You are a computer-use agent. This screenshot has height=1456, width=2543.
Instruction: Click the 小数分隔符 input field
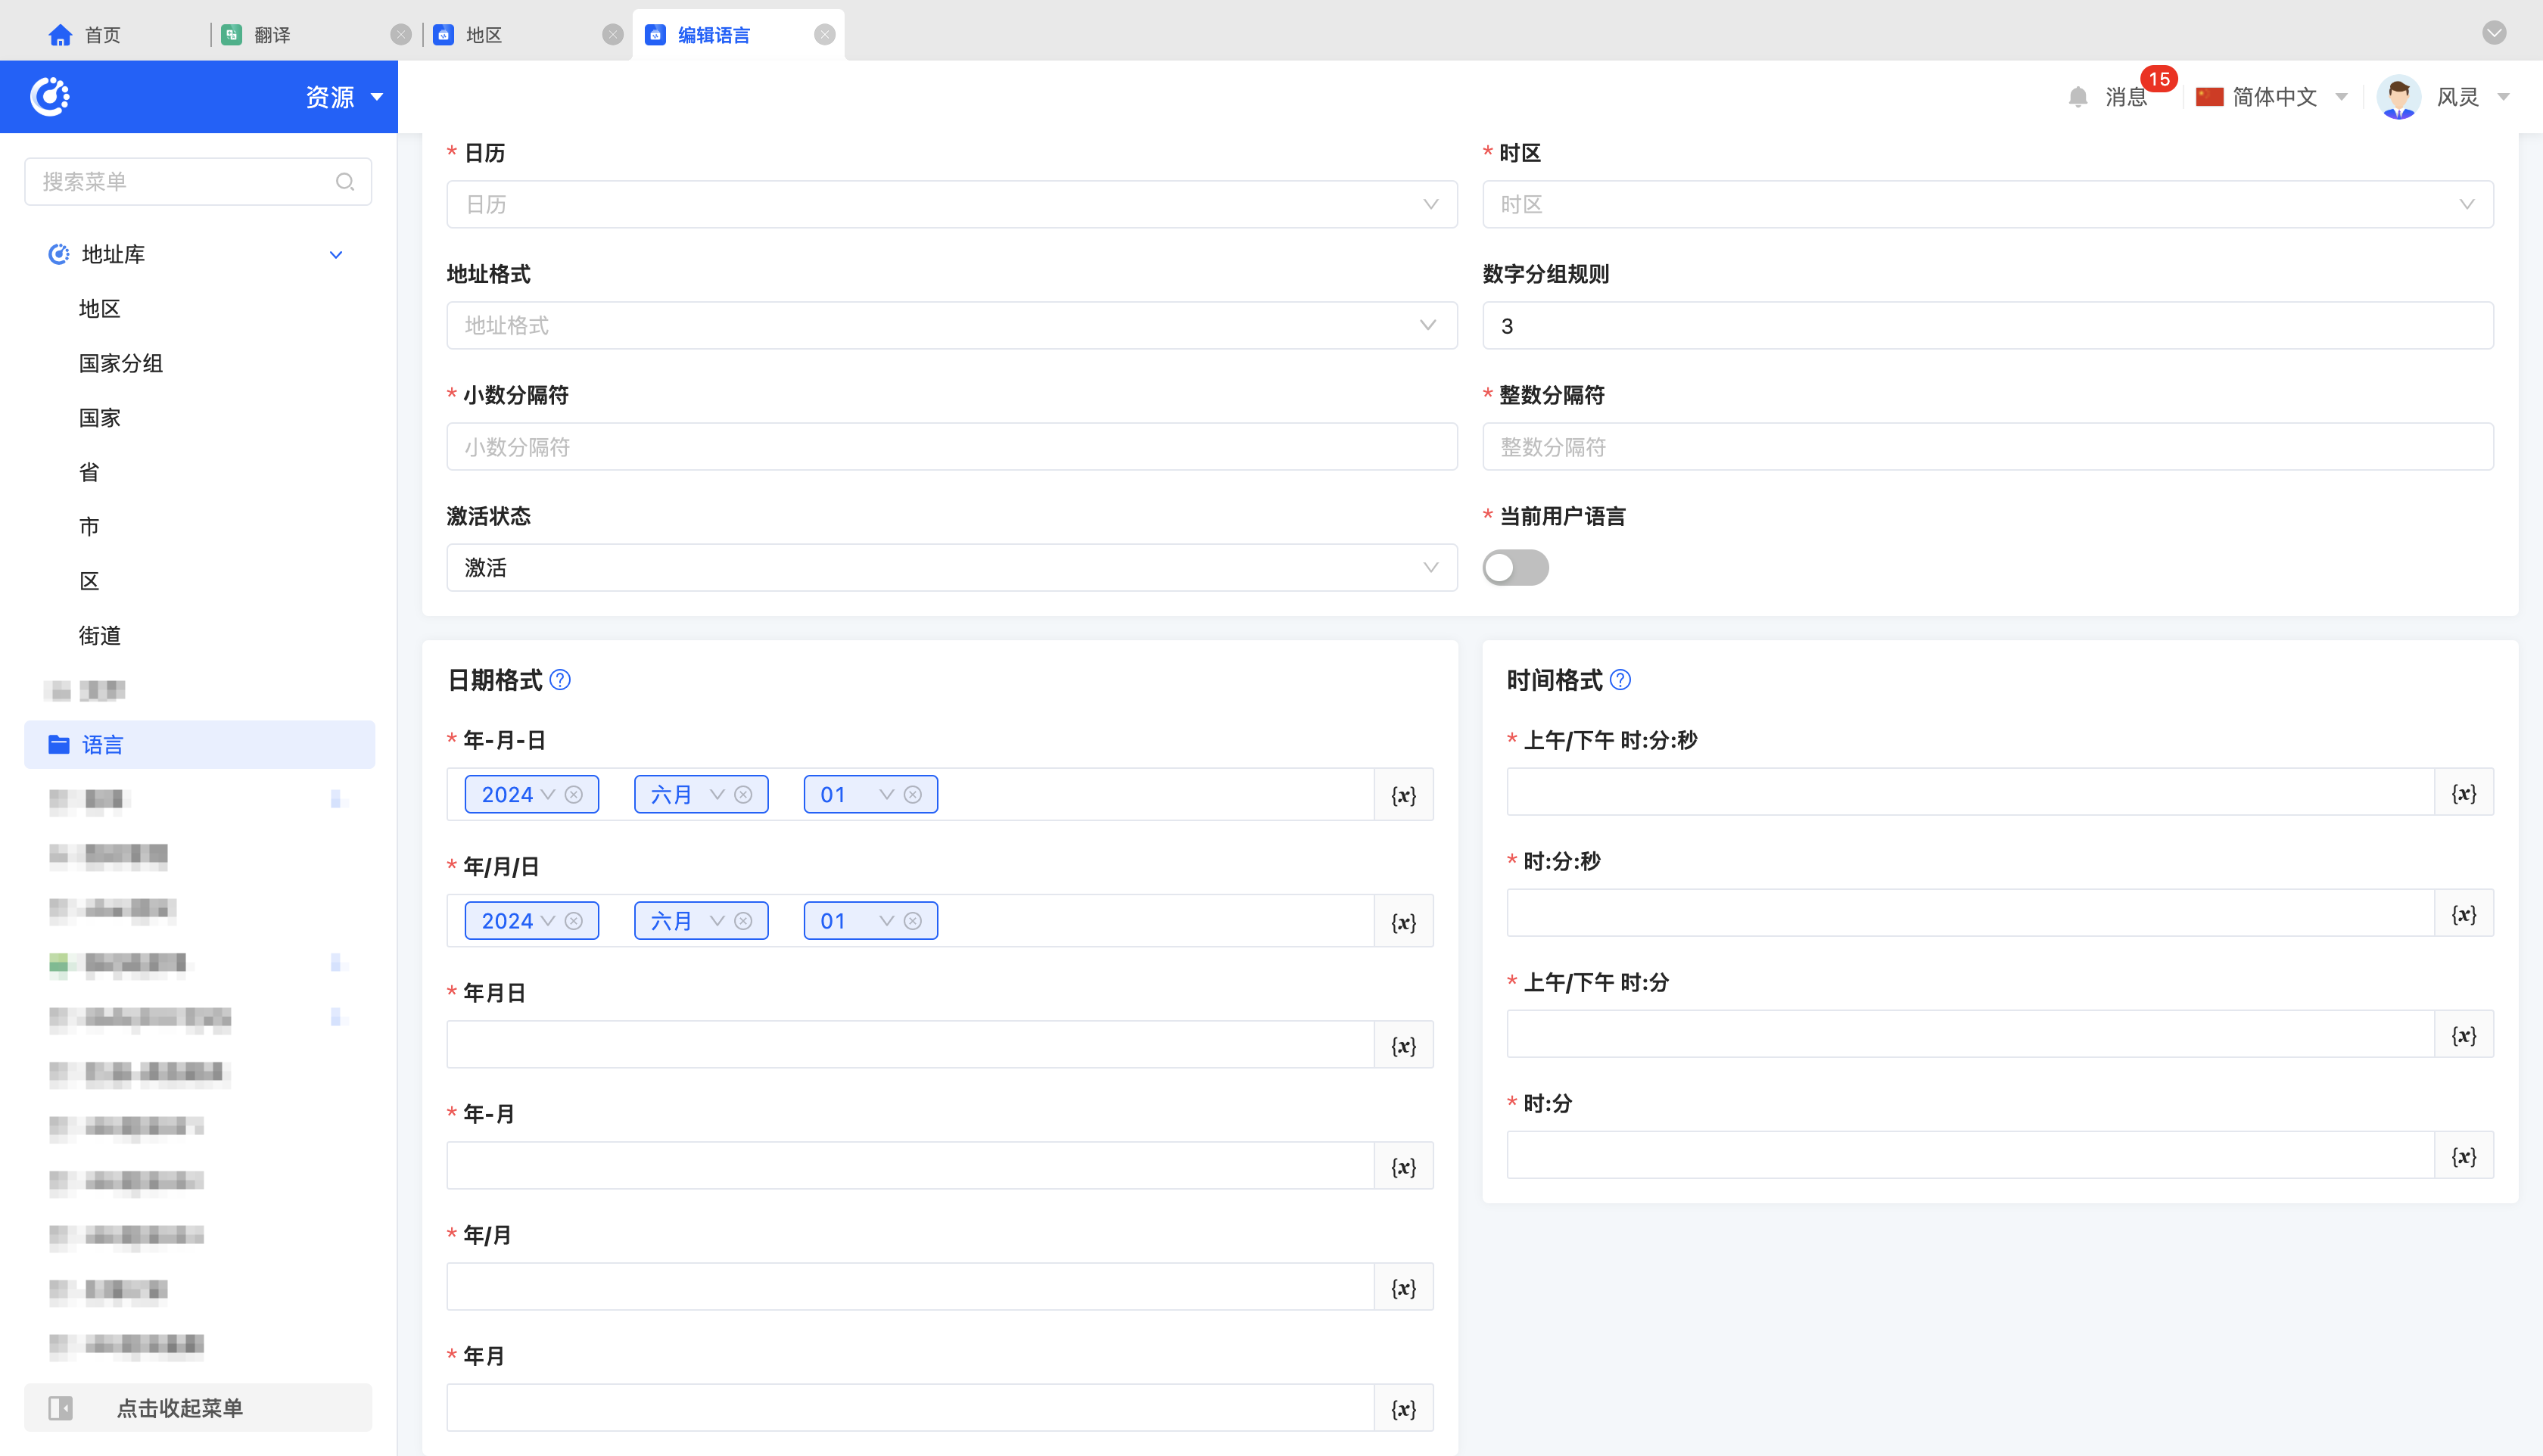pos(950,447)
